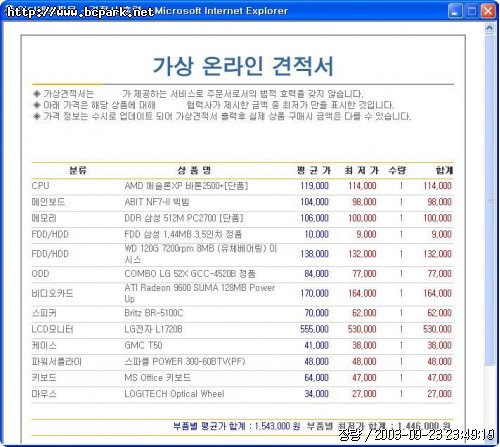Close the Internet Explorer window

click(x=488, y=11)
